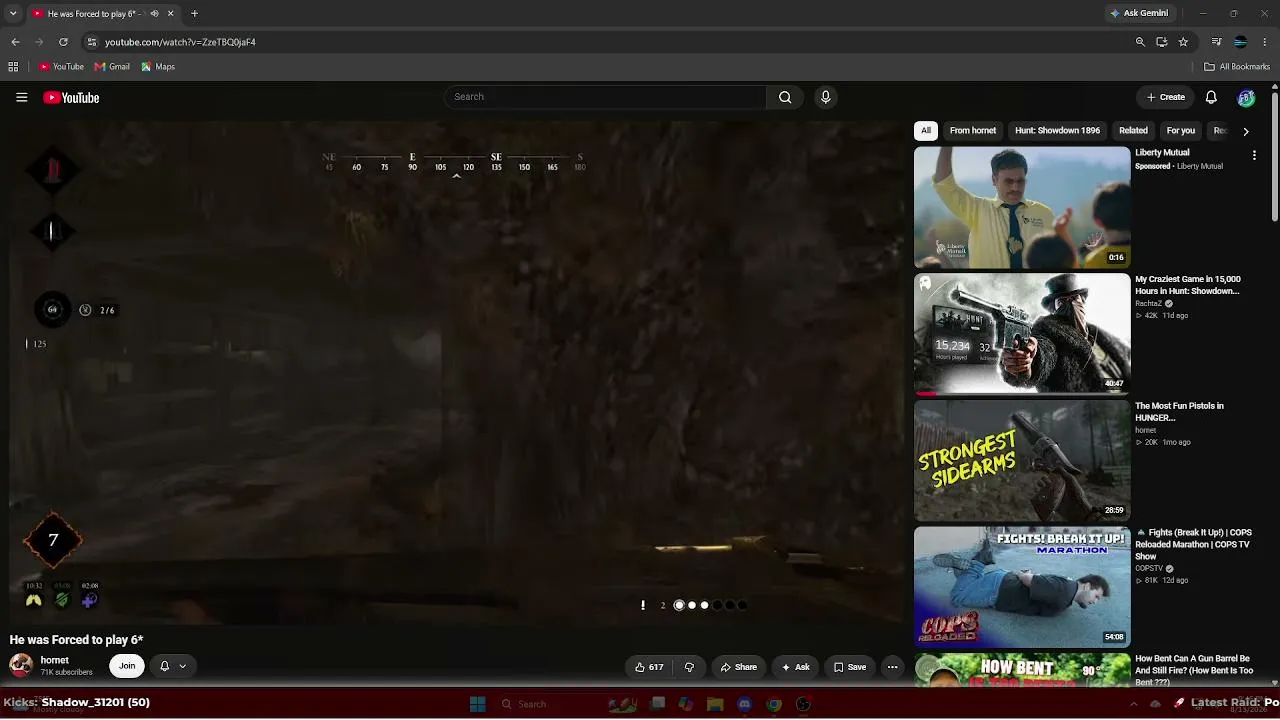1280x720 pixels.
Task: Like the video with 617 likes
Action: click(649, 667)
